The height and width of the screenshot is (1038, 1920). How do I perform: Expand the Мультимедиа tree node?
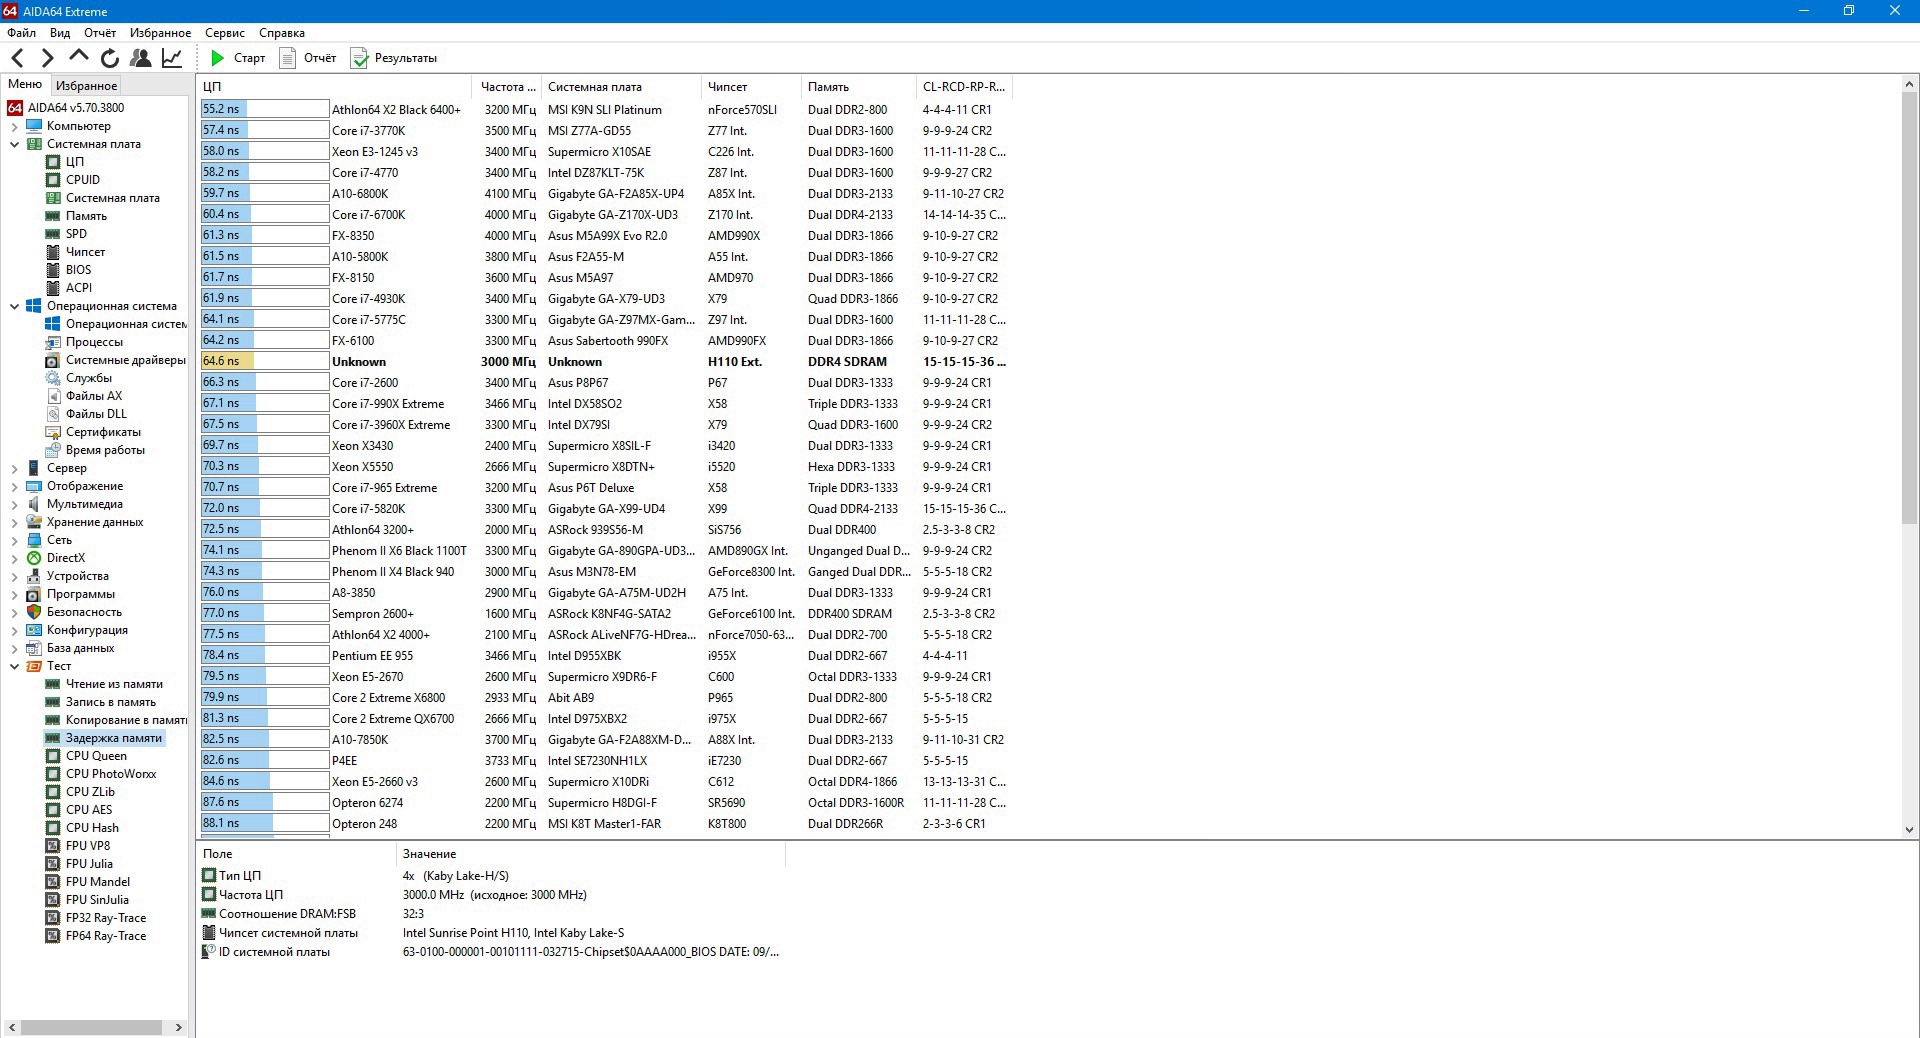click(x=14, y=504)
